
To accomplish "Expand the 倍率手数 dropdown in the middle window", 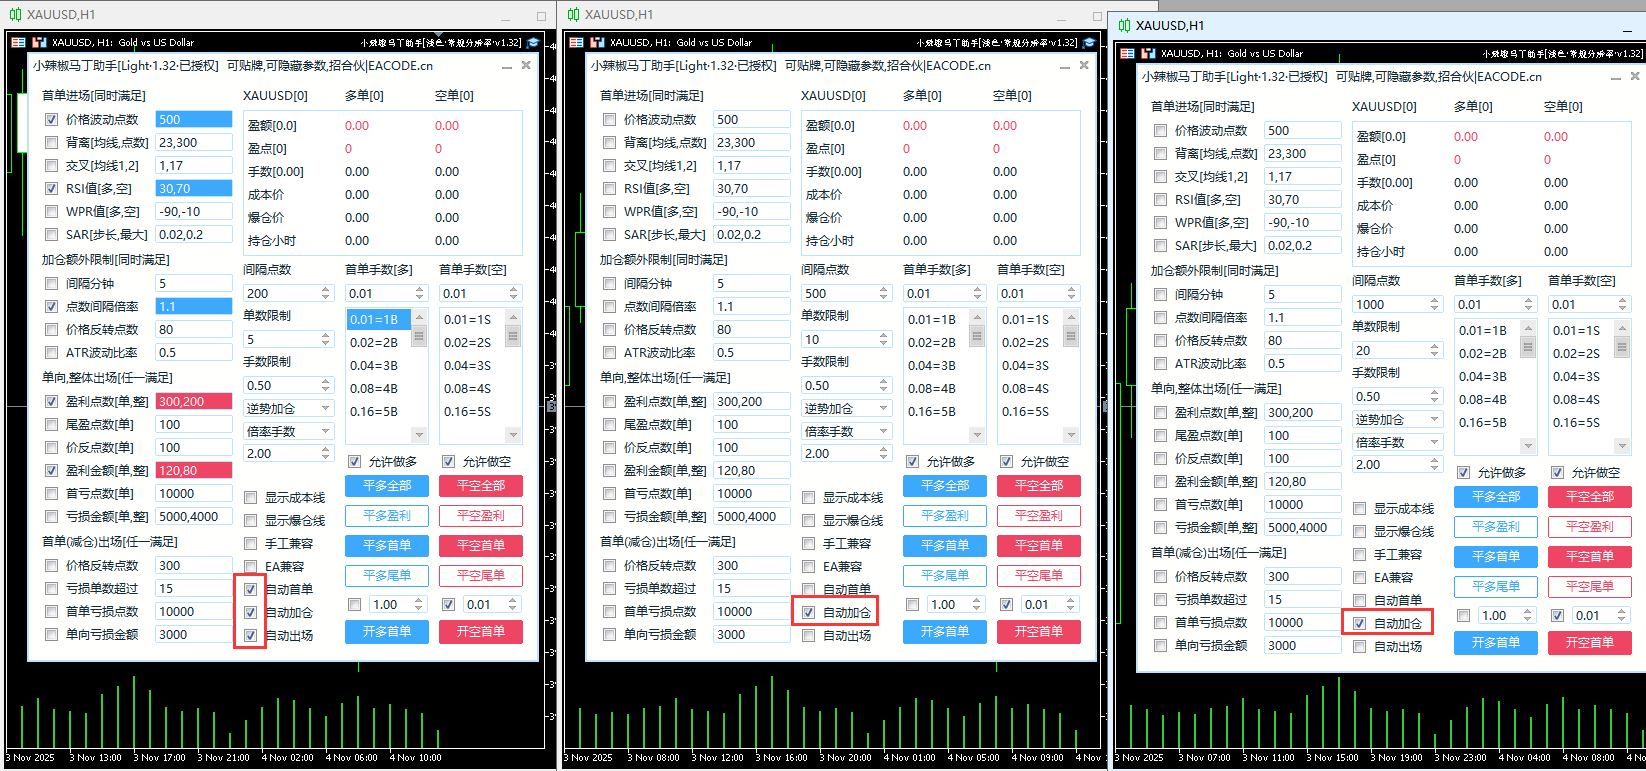I will (846, 432).
